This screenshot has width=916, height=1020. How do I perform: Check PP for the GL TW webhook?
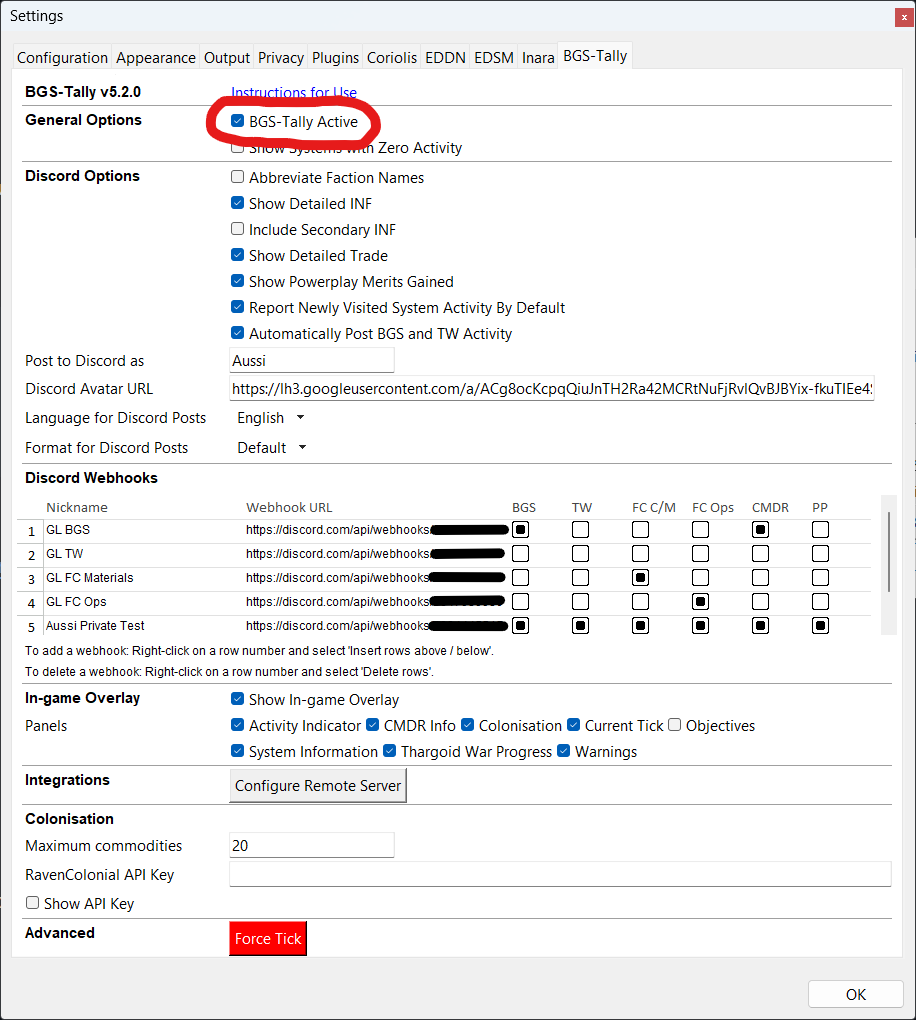tap(820, 554)
